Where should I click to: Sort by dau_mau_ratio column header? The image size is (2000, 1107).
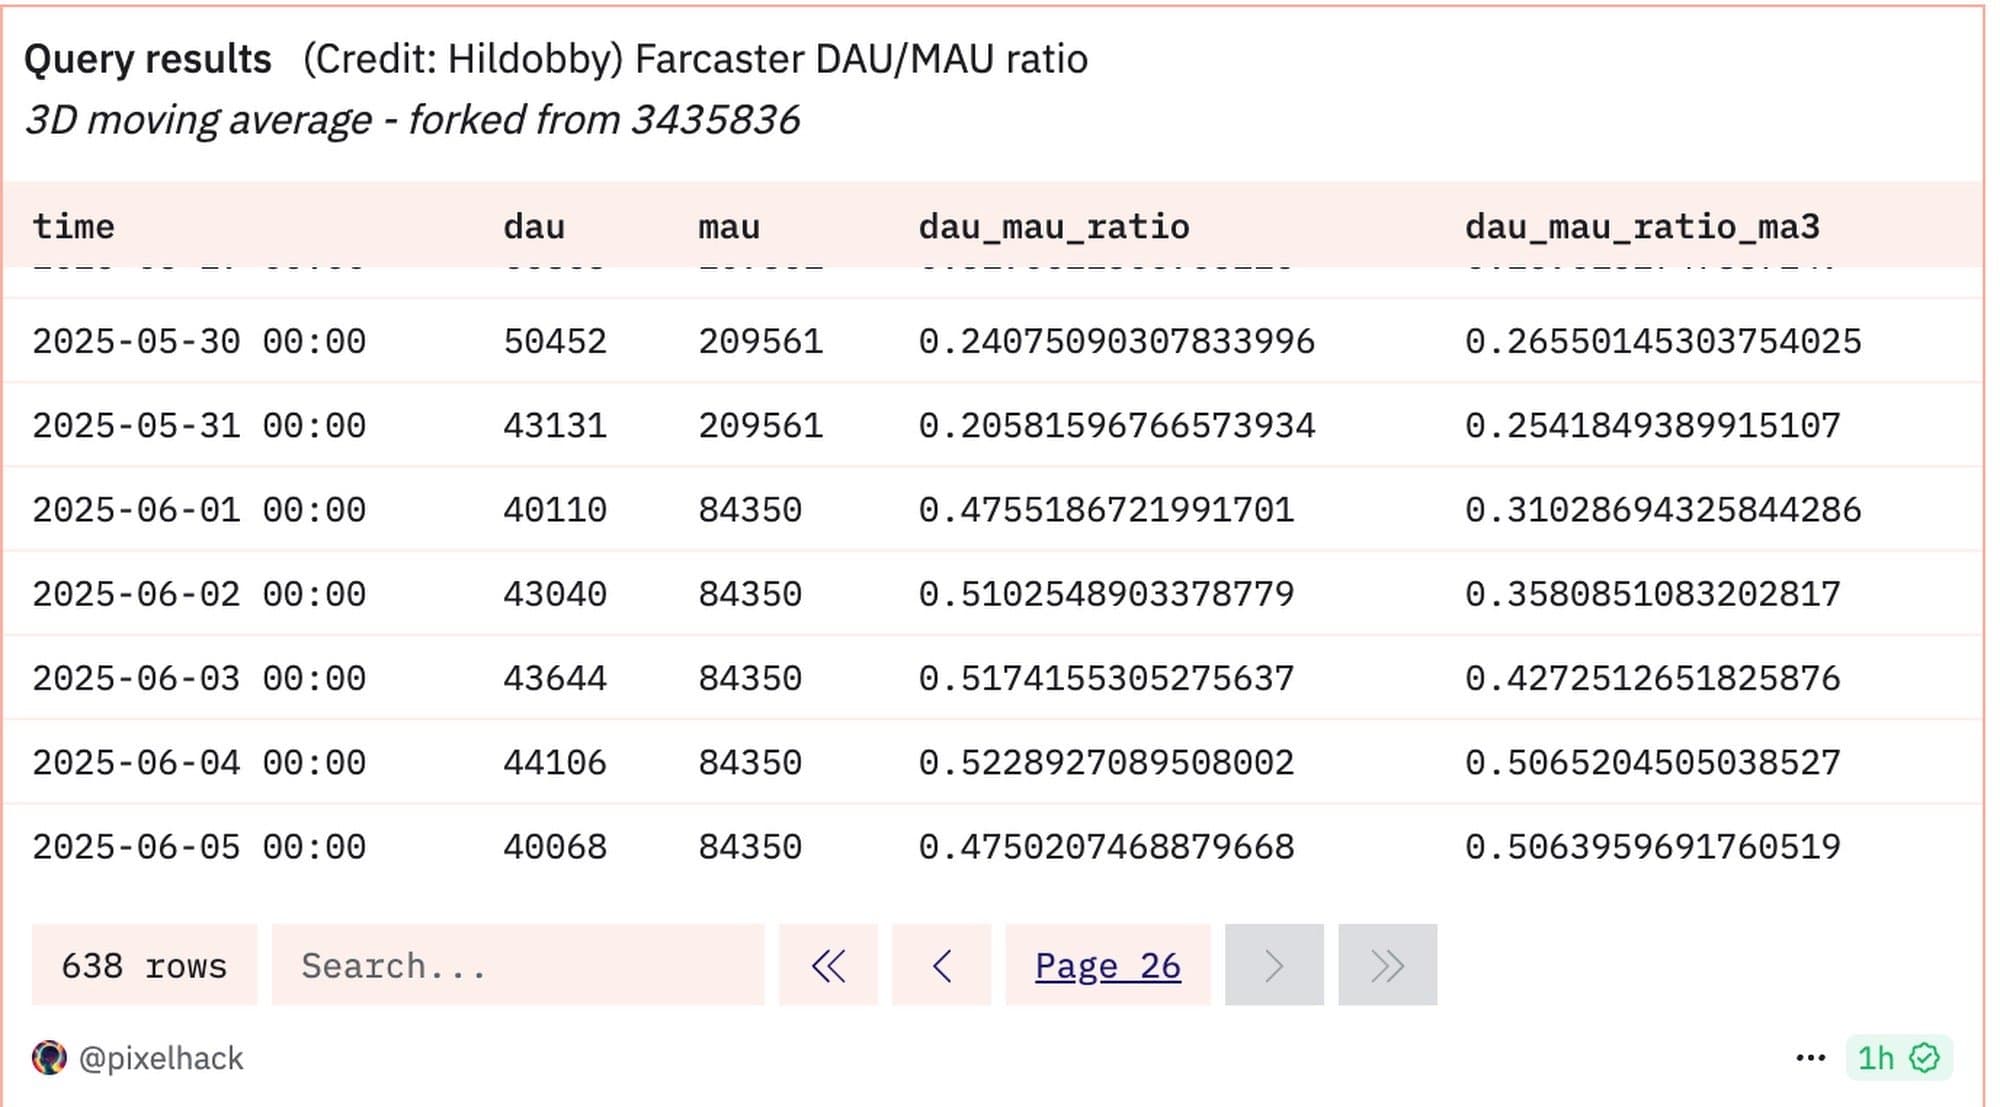(1053, 226)
